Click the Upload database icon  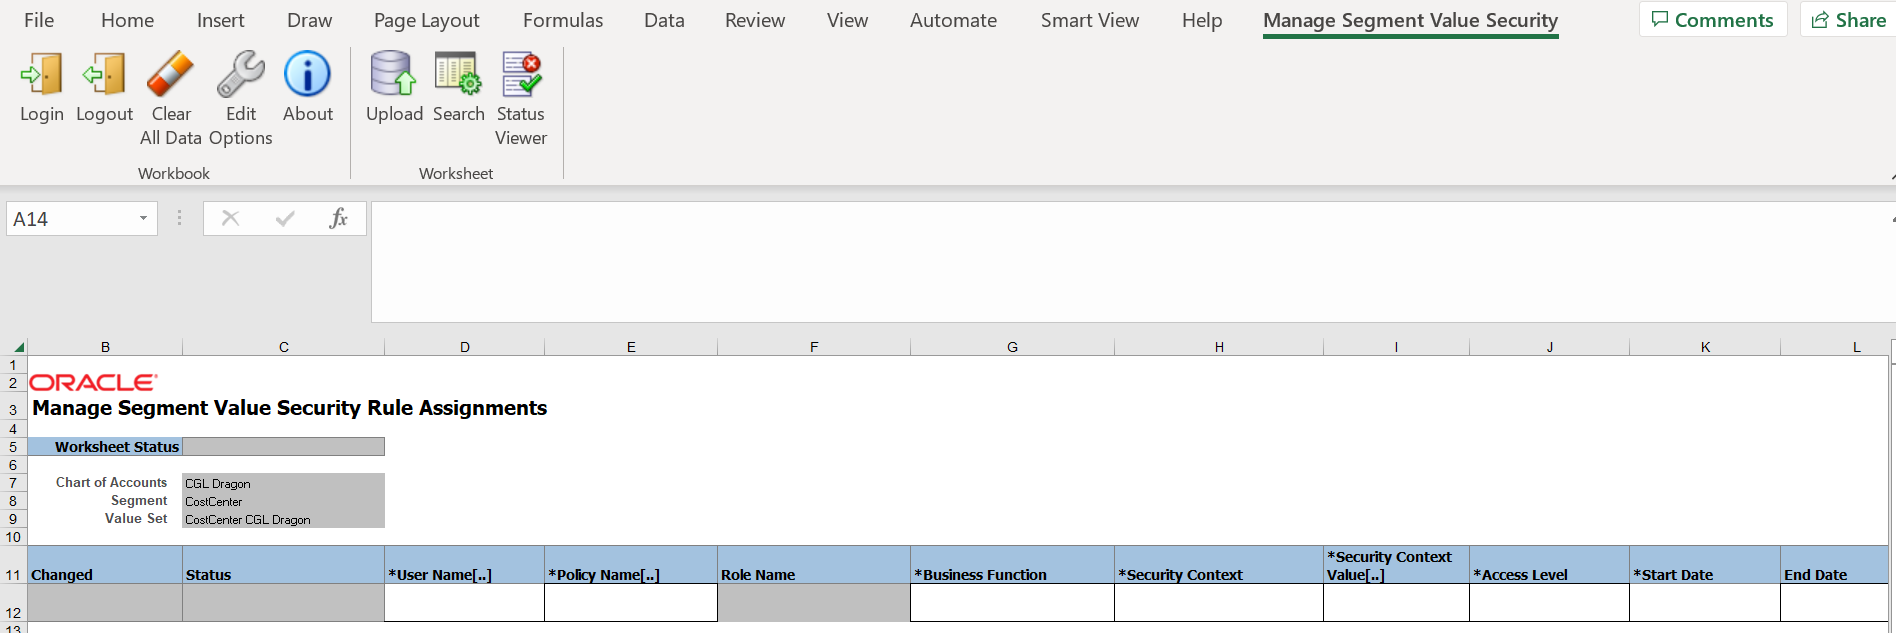[393, 74]
